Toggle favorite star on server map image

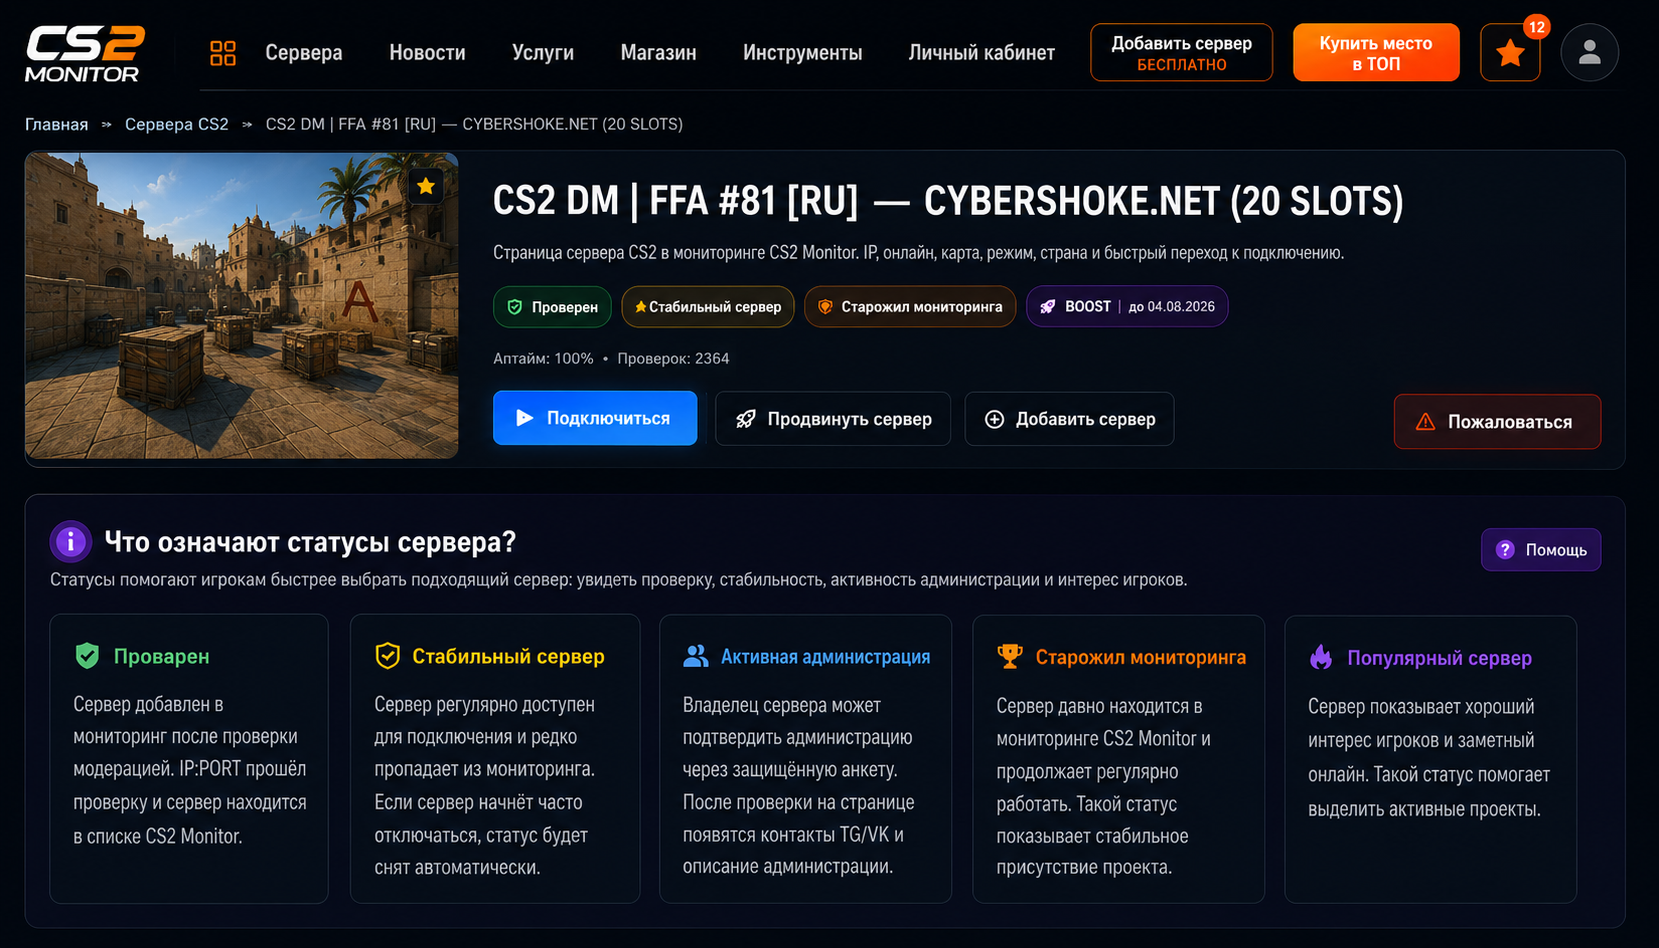coord(426,186)
